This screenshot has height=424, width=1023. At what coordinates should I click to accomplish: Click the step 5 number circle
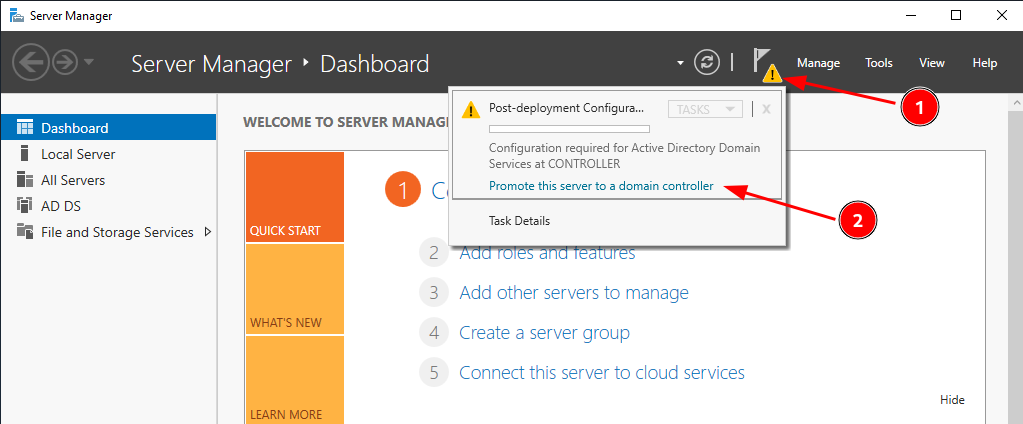point(434,372)
